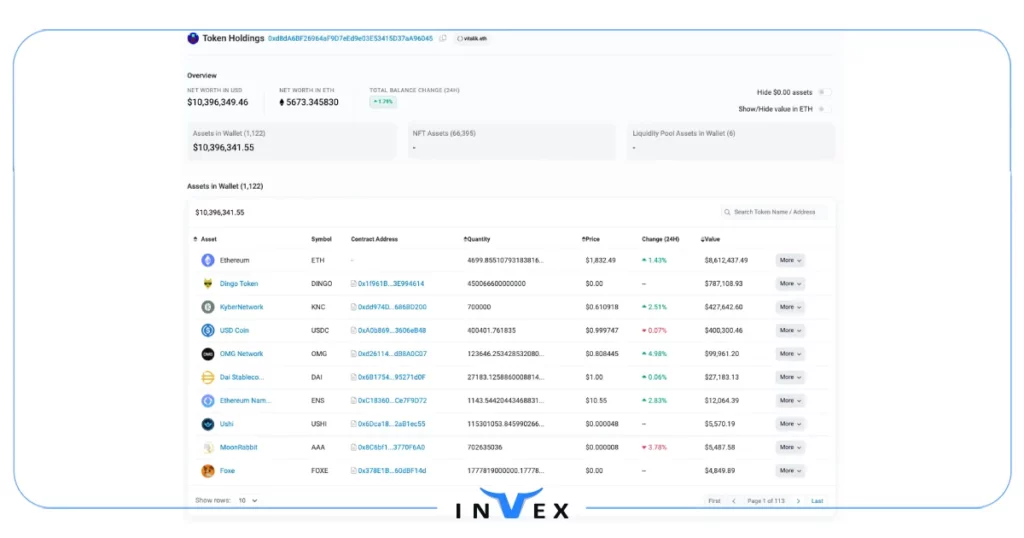Open More dropdown for Ushi row
The image size is (1024, 538).
click(790, 424)
